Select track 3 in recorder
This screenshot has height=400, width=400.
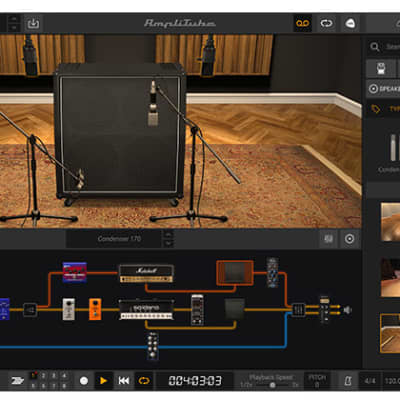(x=54, y=376)
